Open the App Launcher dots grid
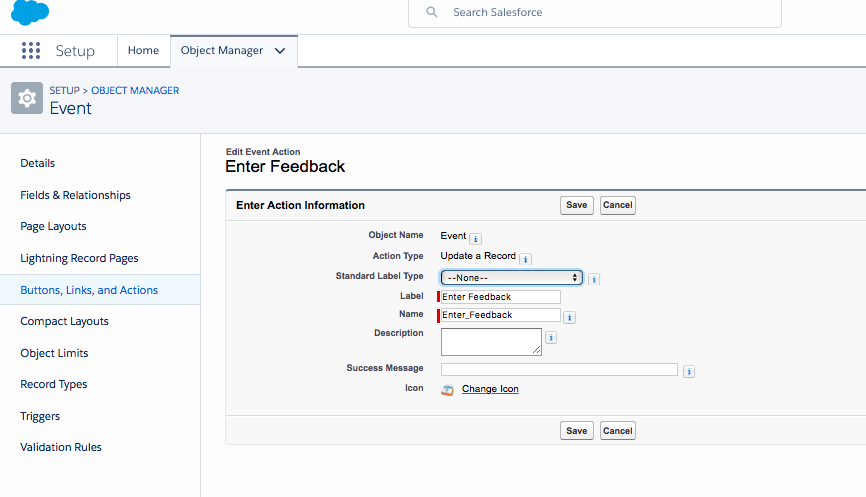 [x=31, y=50]
